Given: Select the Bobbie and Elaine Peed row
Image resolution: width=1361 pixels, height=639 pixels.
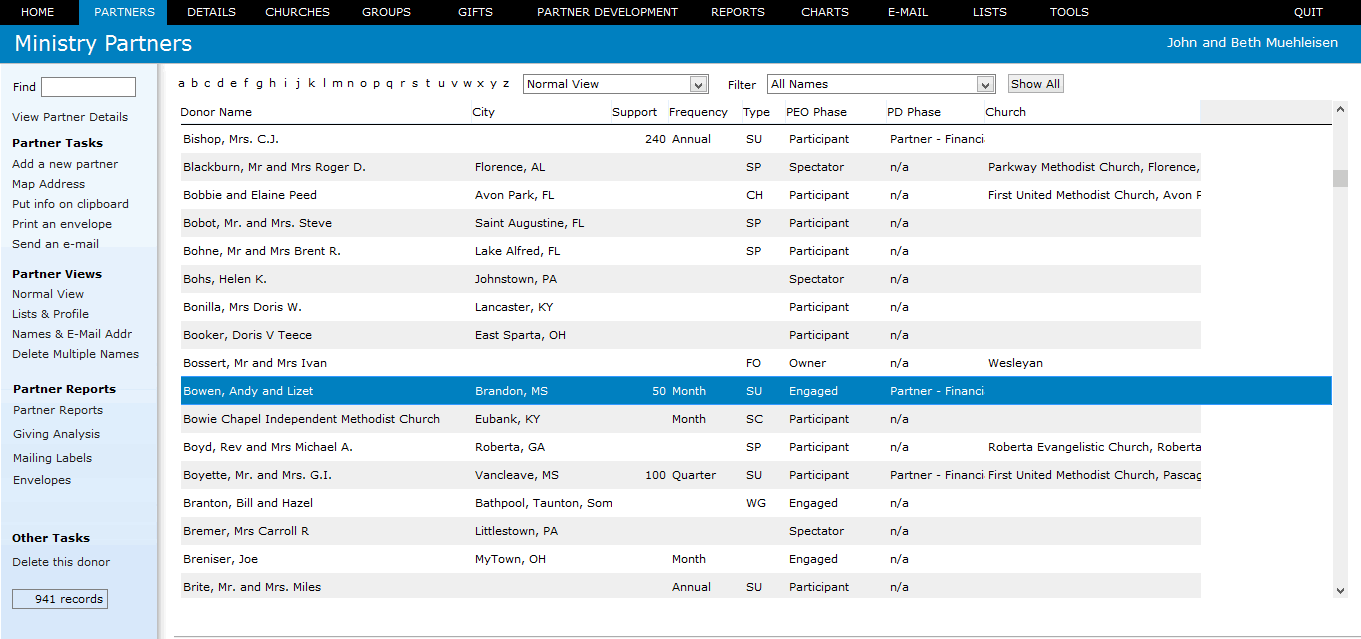Looking at the screenshot, I should pyautogui.click(x=690, y=195).
